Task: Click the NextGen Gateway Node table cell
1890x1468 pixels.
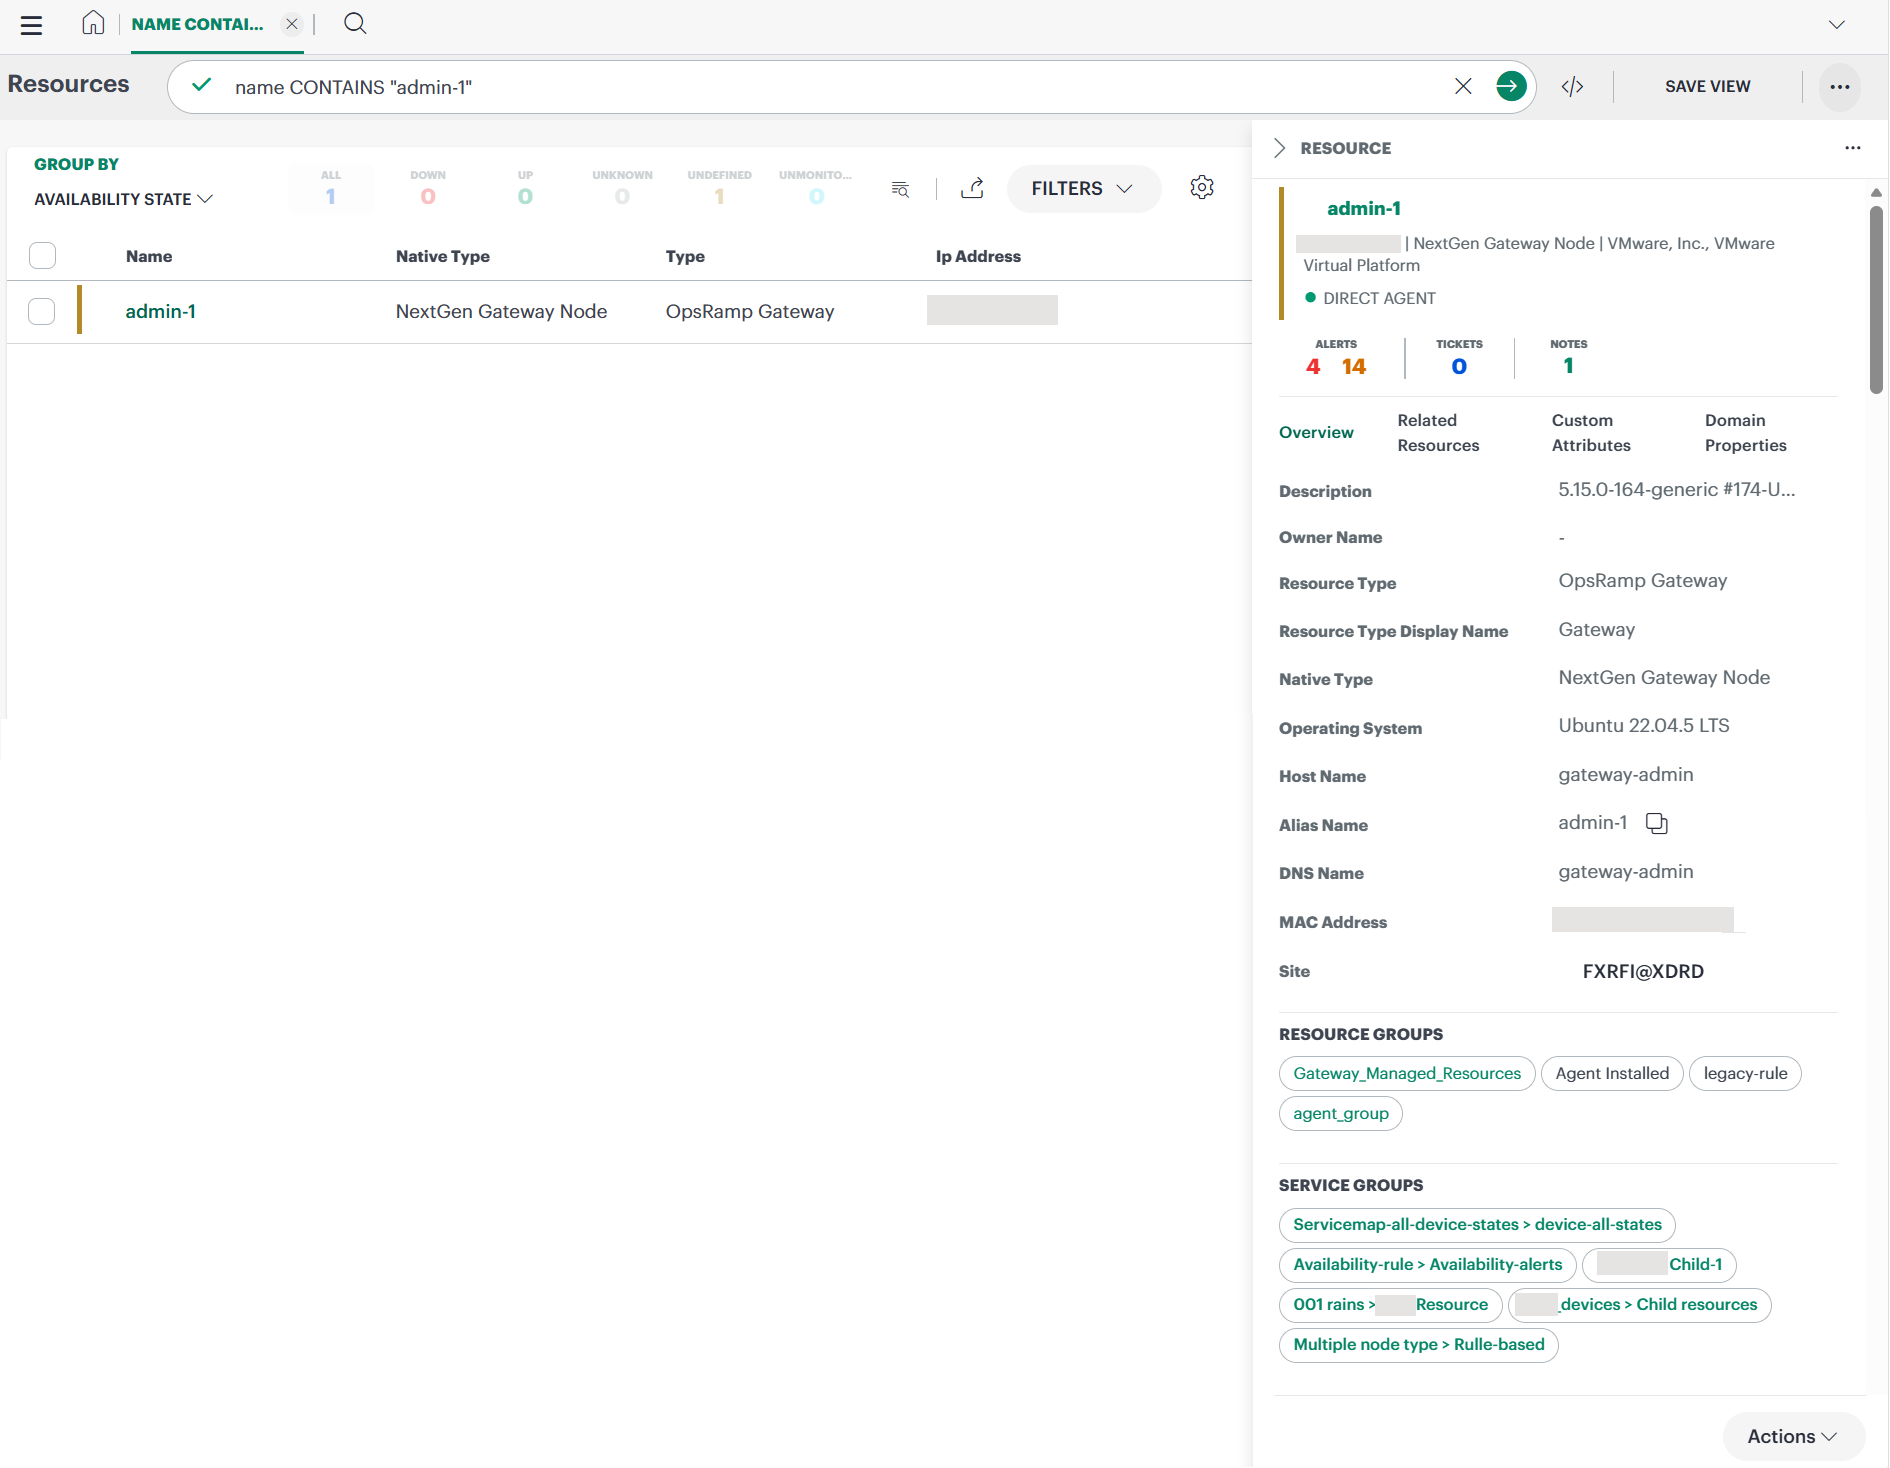Action: [501, 311]
